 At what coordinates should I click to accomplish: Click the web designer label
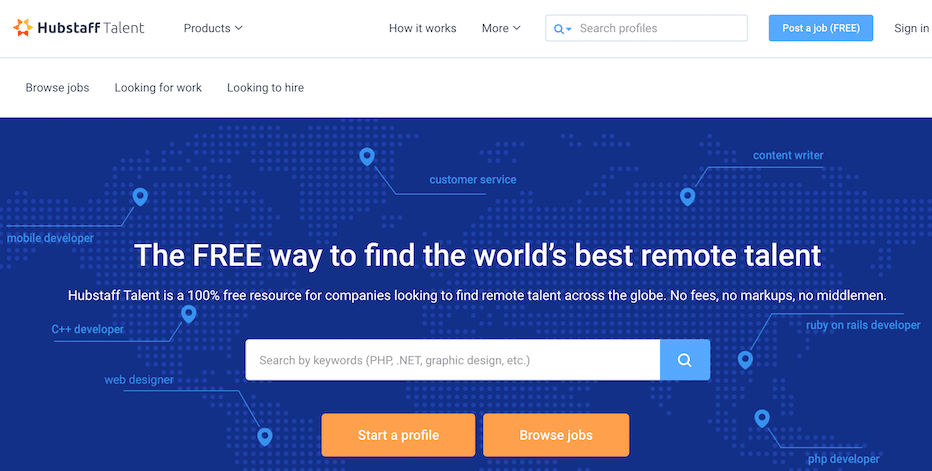pos(139,379)
